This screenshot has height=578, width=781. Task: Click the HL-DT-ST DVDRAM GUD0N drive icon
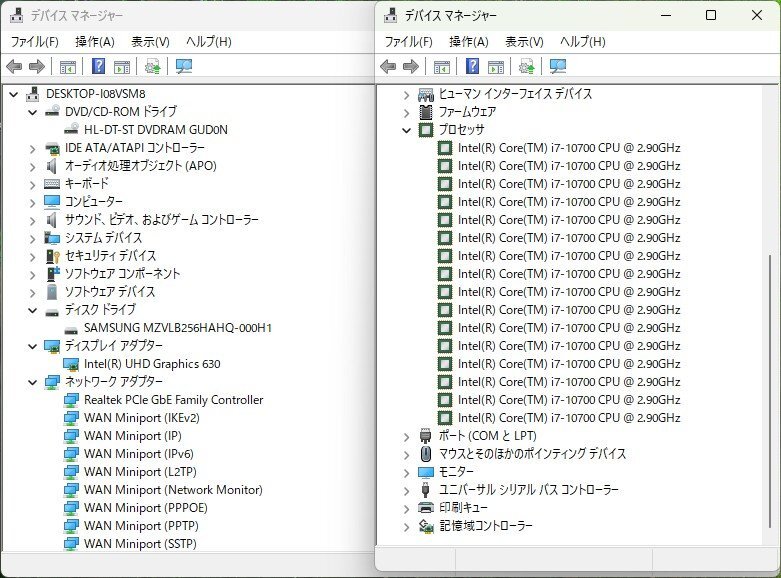click(x=72, y=130)
